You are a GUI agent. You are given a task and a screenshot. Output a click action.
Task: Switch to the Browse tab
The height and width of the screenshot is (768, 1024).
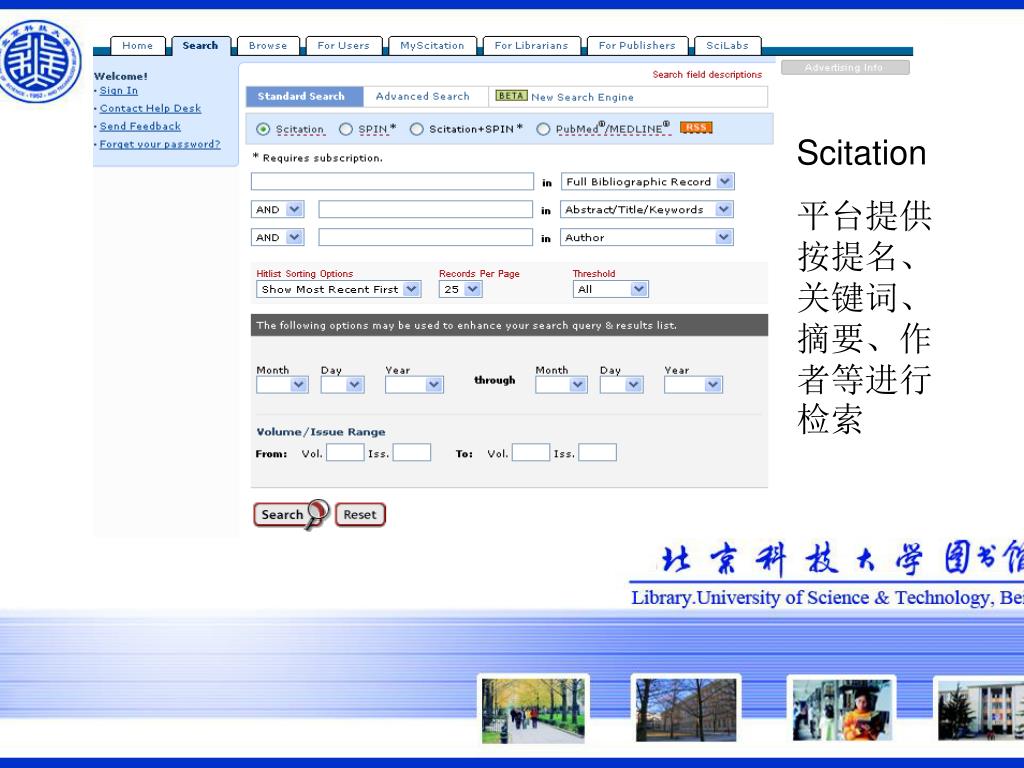point(268,46)
